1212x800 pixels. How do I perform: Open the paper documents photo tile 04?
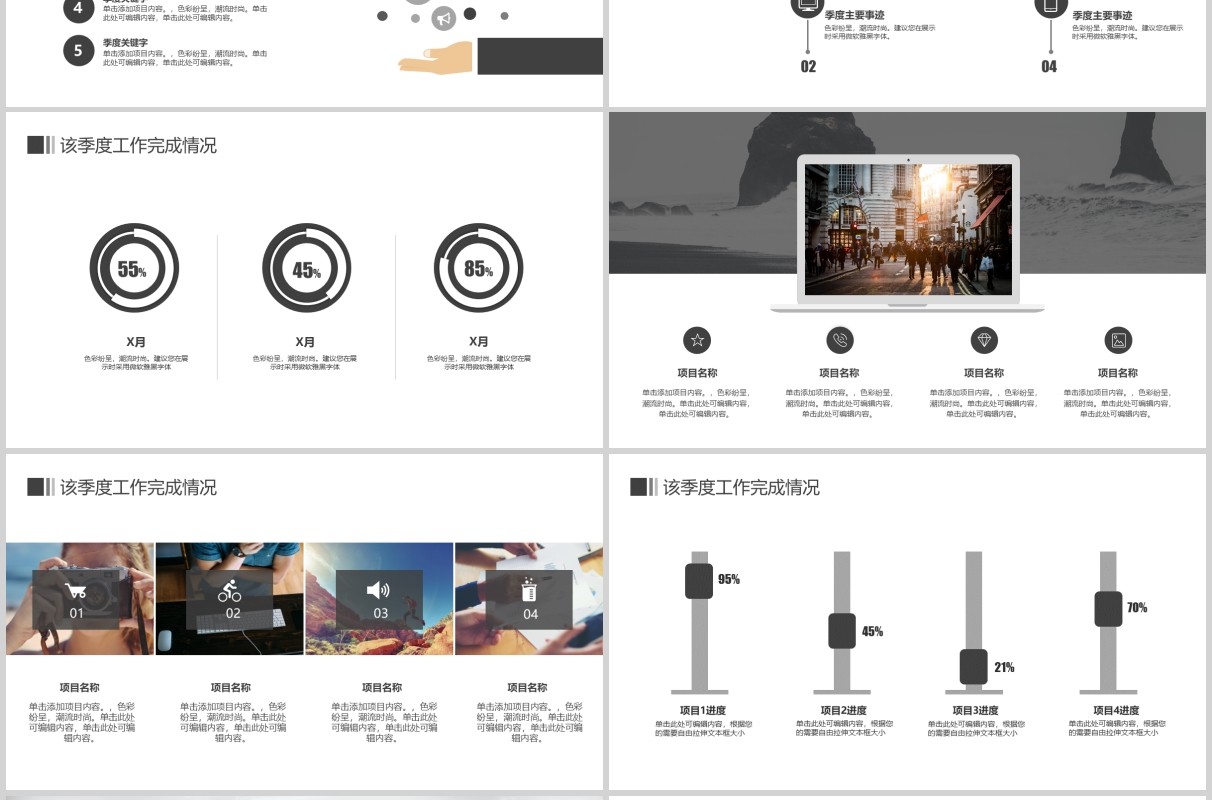[529, 599]
